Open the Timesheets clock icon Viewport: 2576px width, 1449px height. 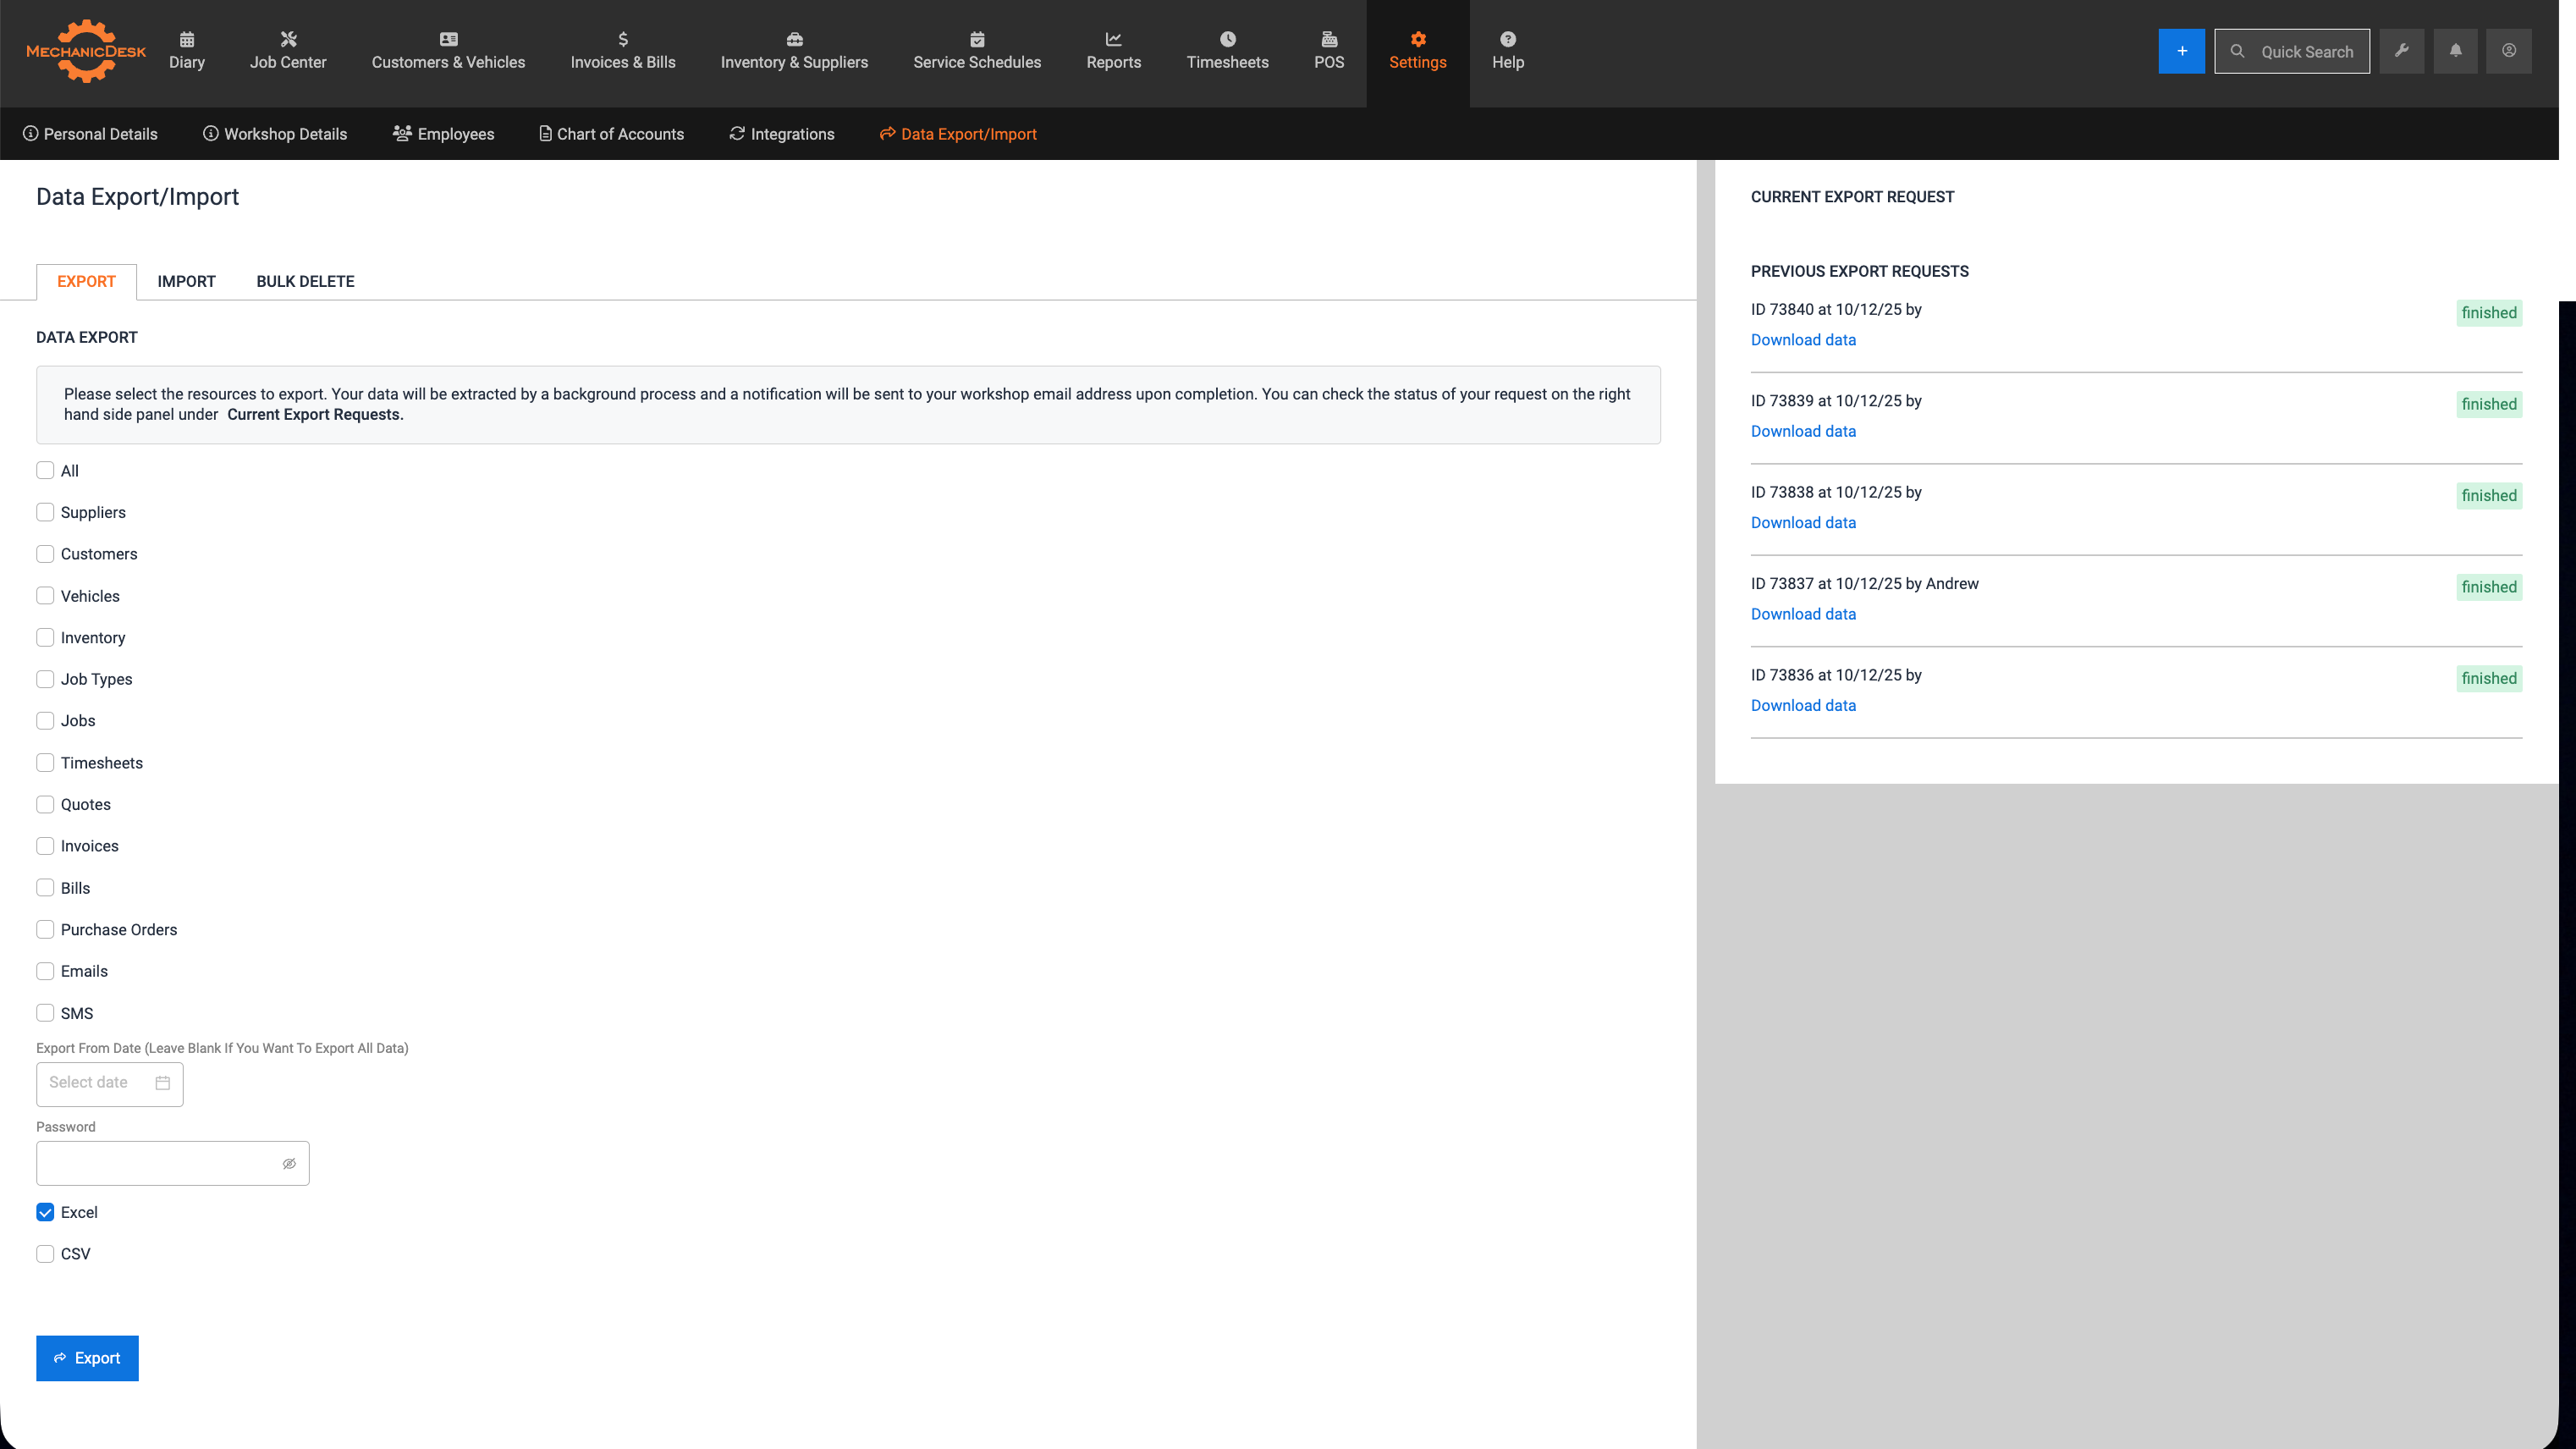pyautogui.click(x=1227, y=39)
